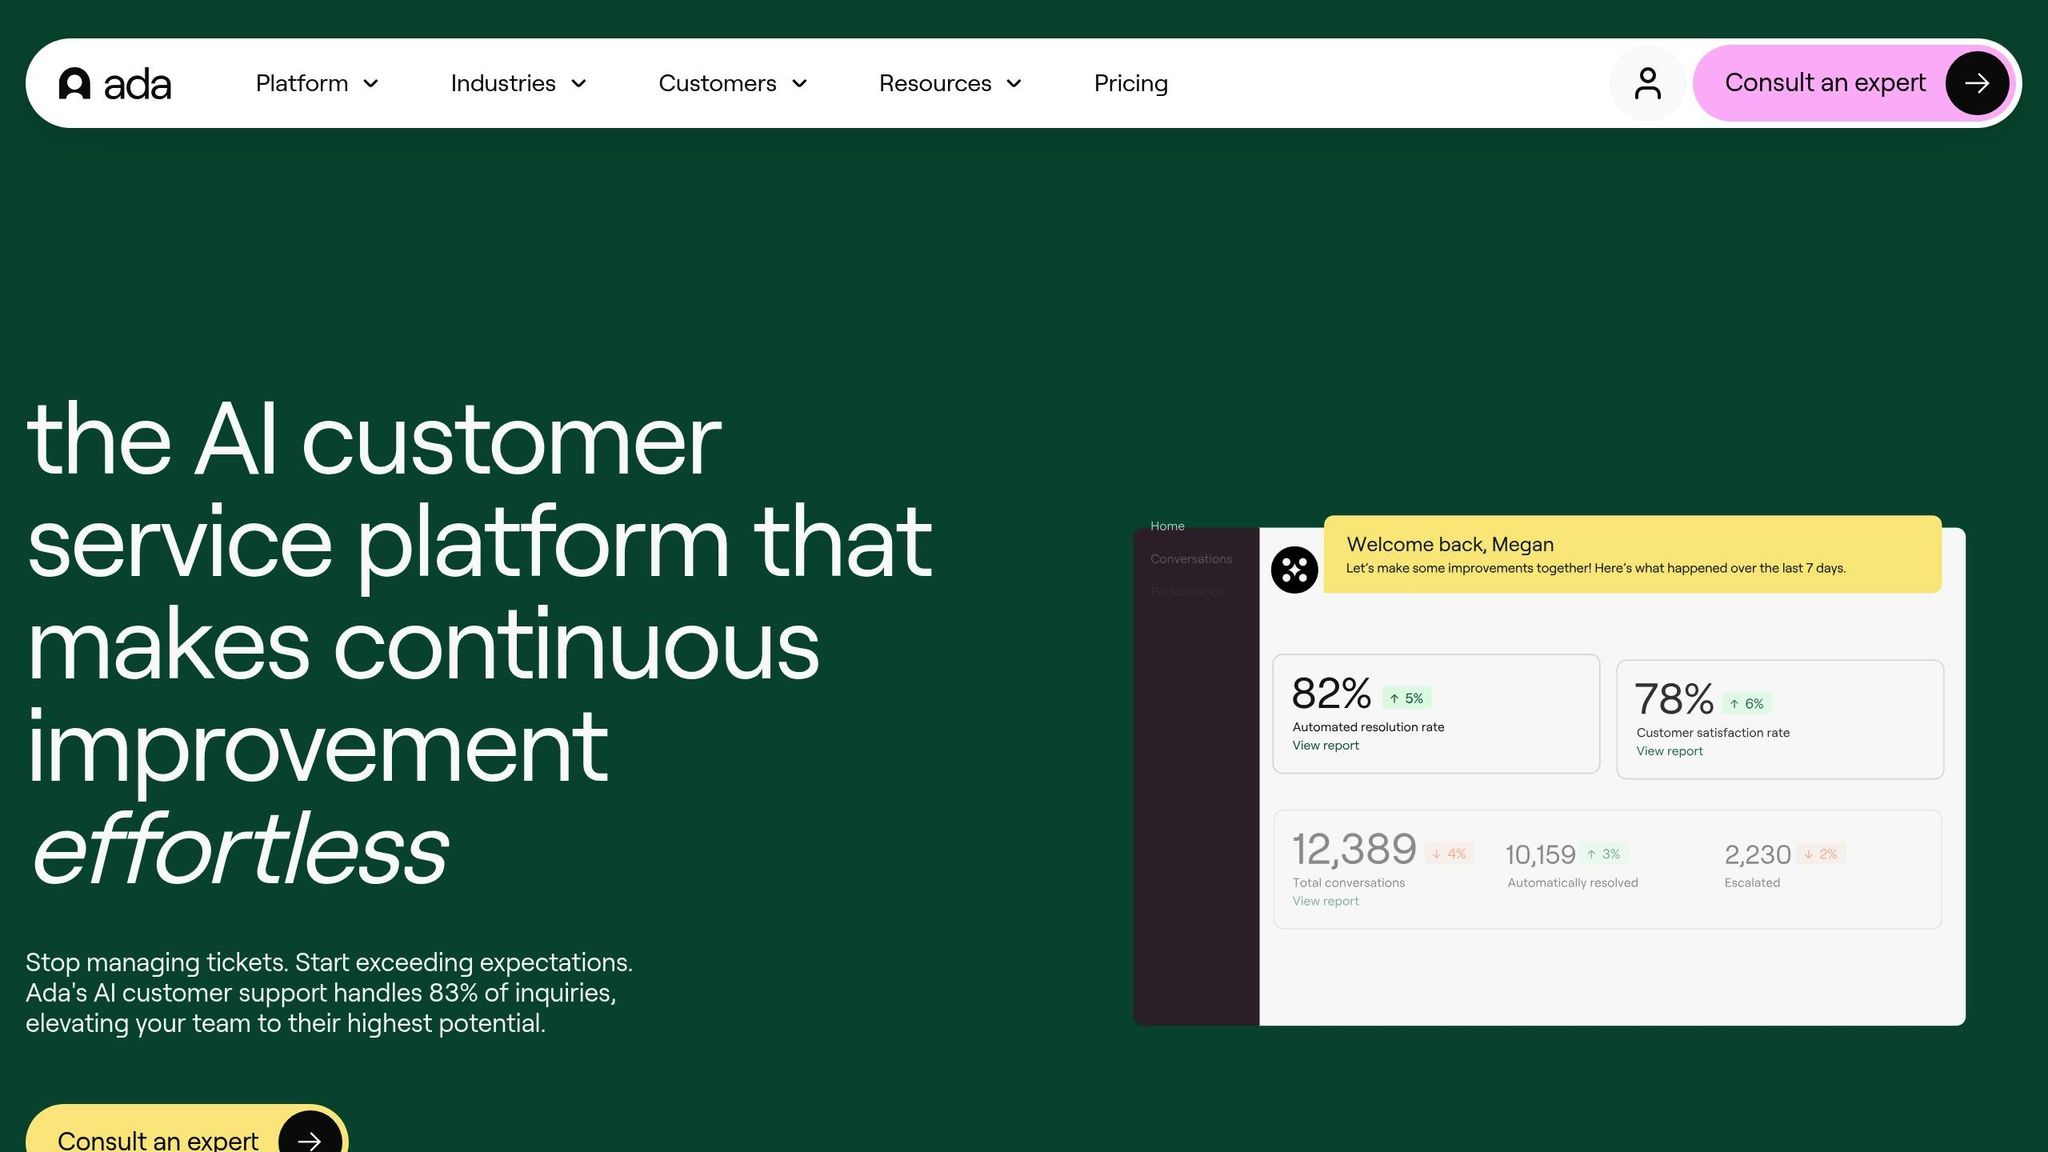Select Conversations in the dashboard sidebar

1190,559
